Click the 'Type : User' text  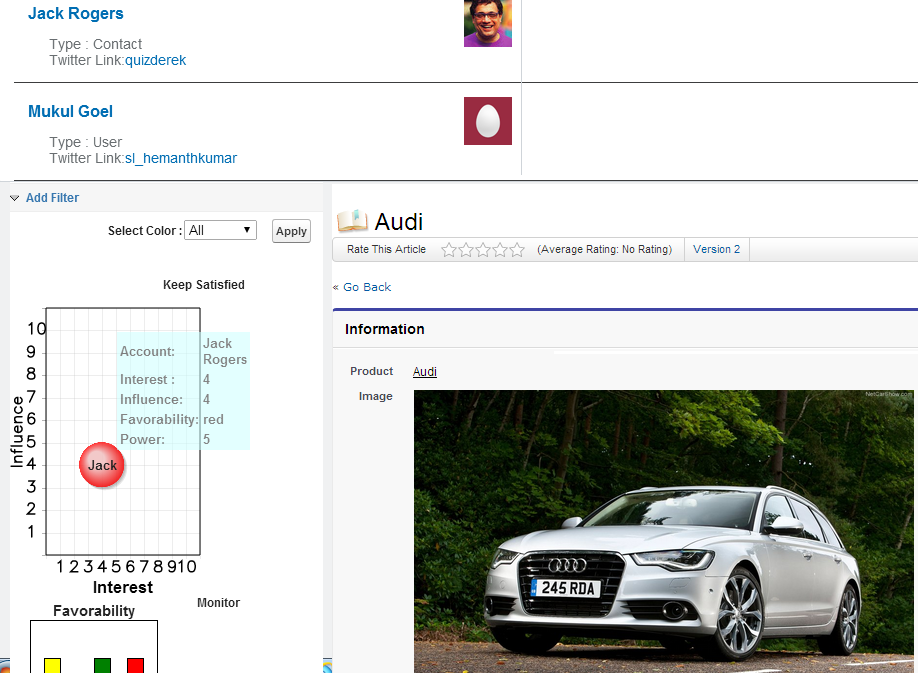85,142
